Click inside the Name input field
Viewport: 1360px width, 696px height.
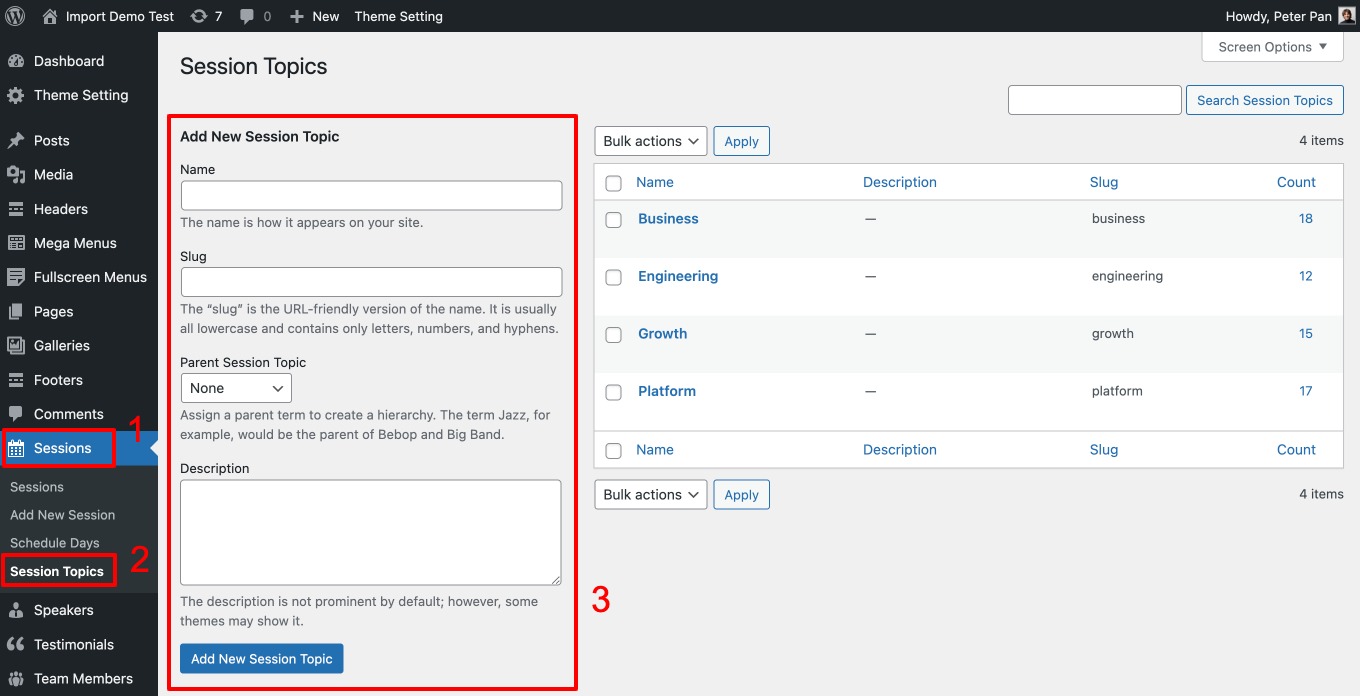pyautogui.click(x=371, y=195)
